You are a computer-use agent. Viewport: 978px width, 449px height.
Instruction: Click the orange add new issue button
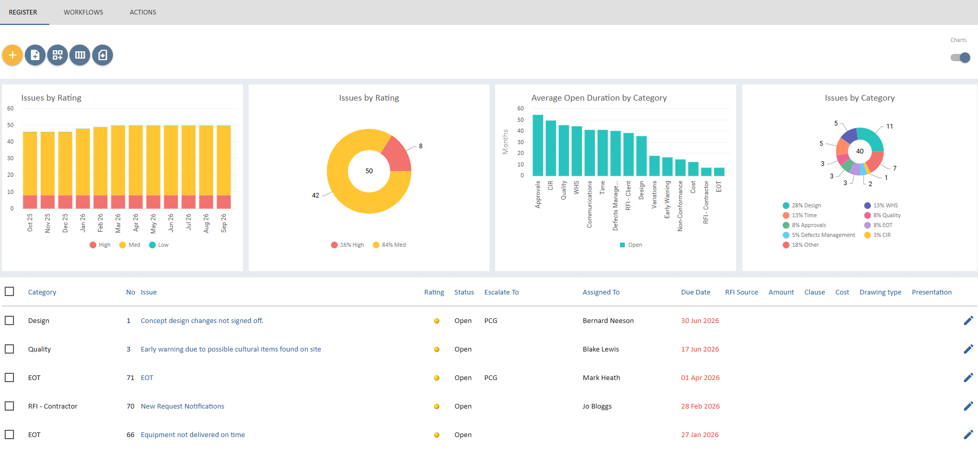[12, 56]
